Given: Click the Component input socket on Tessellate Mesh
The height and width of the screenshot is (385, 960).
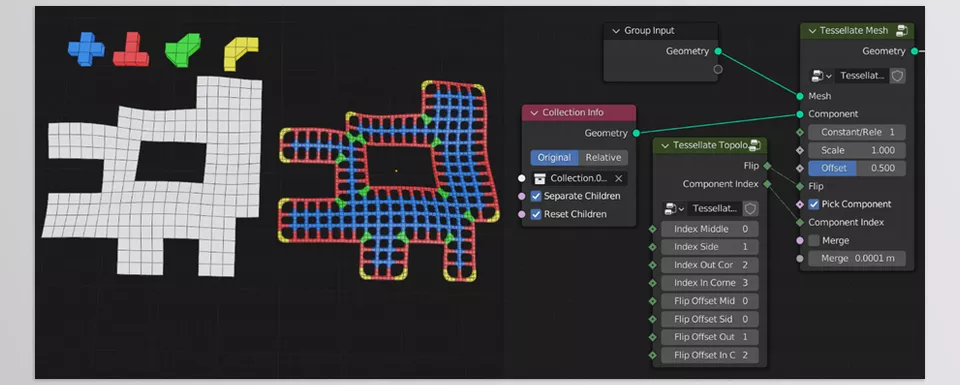Looking at the screenshot, I should point(800,114).
